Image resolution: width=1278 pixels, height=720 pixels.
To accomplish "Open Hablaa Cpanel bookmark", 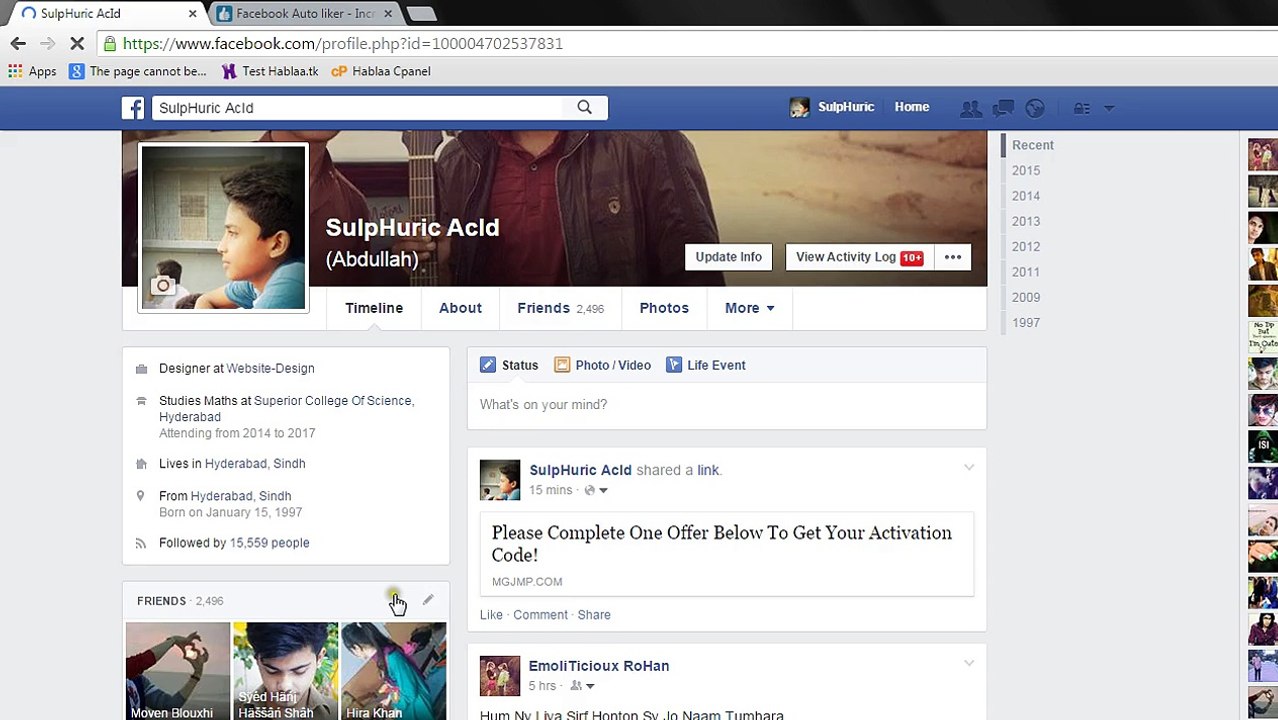I will pyautogui.click(x=381, y=71).
